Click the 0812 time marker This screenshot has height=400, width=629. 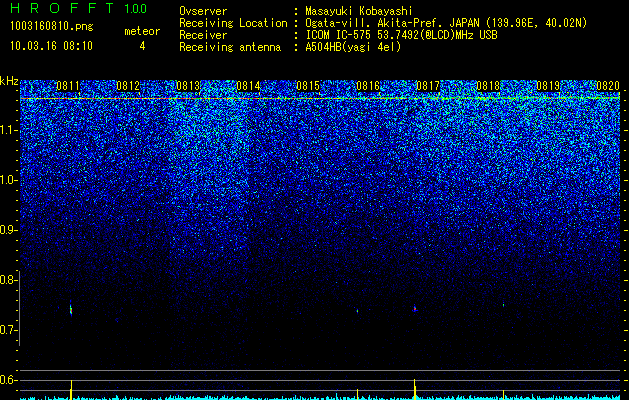point(128,86)
